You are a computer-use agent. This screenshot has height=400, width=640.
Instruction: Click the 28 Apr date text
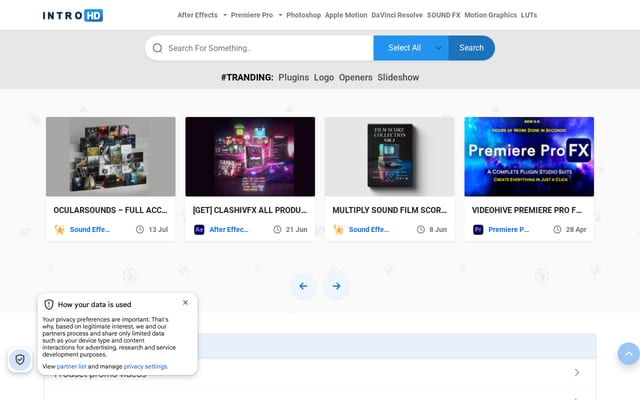pos(576,229)
